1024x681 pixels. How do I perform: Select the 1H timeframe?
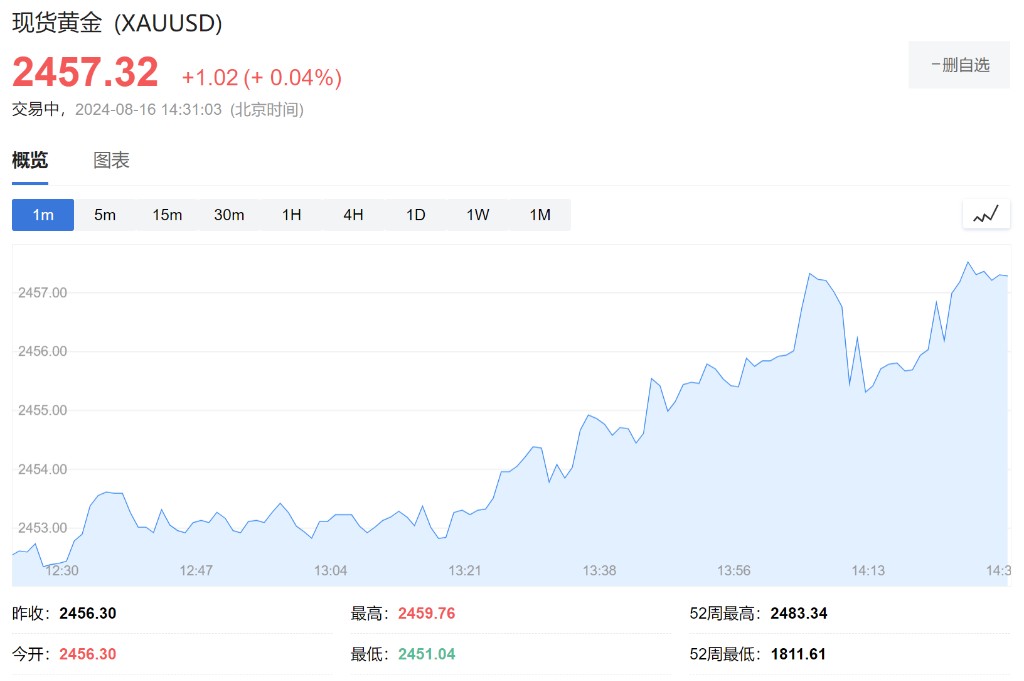coord(291,215)
